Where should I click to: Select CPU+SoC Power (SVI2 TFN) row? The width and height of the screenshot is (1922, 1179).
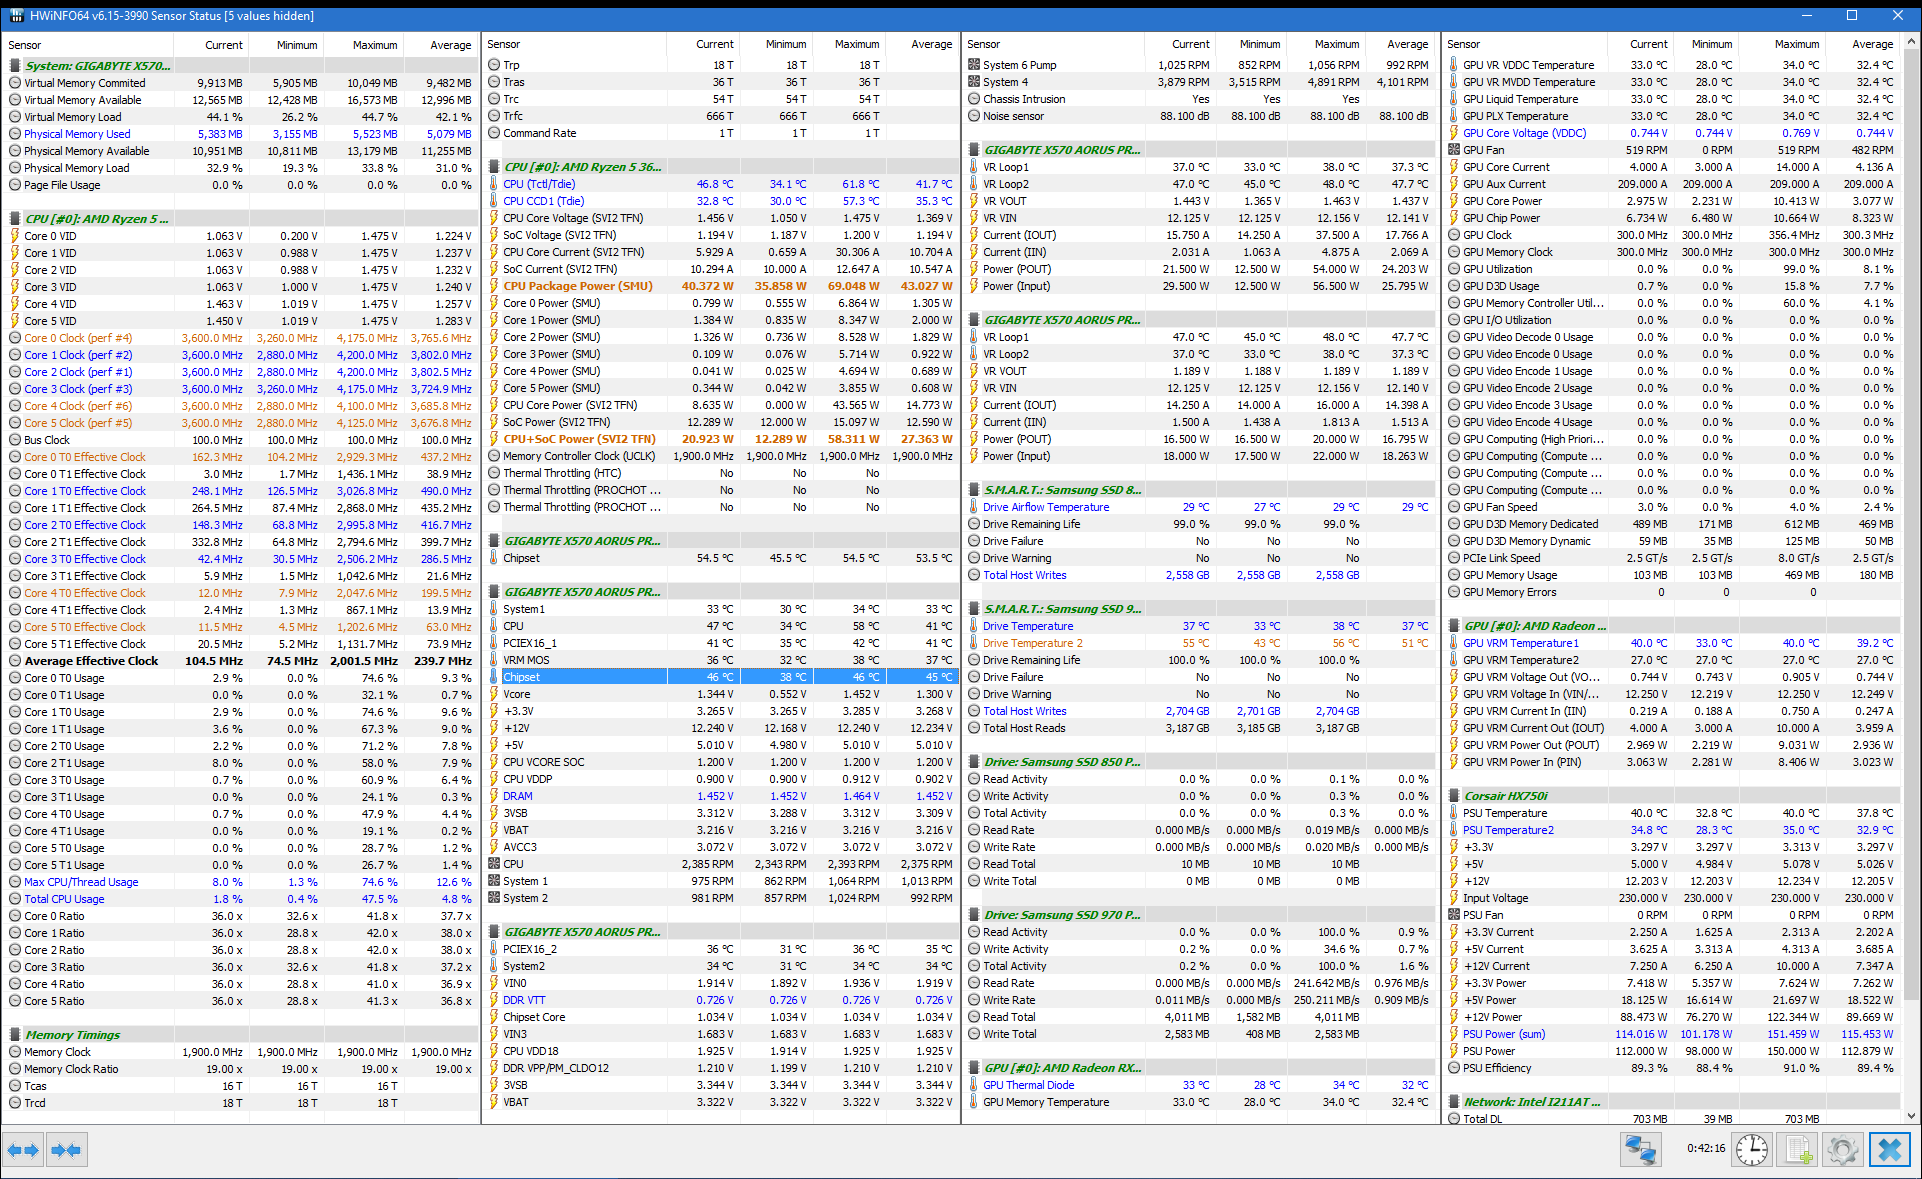721,439
